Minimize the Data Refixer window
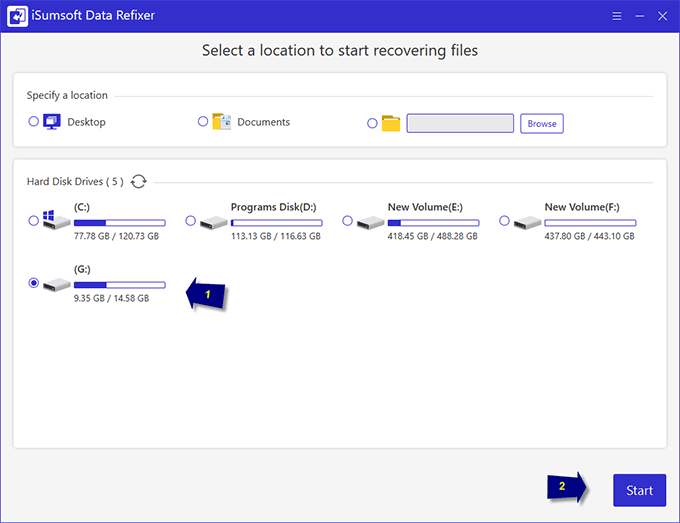Image resolution: width=680 pixels, height=523 pixels. [640, 16]
